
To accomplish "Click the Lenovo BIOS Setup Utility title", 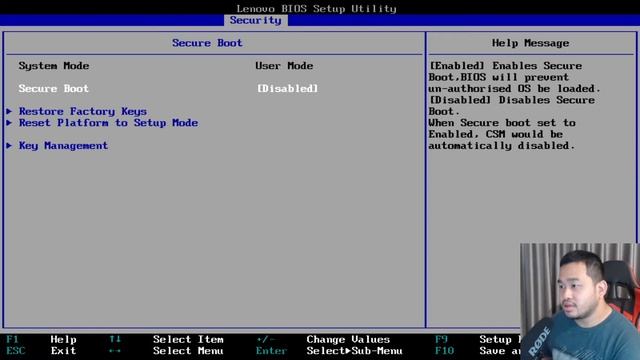I will [316, 9].
